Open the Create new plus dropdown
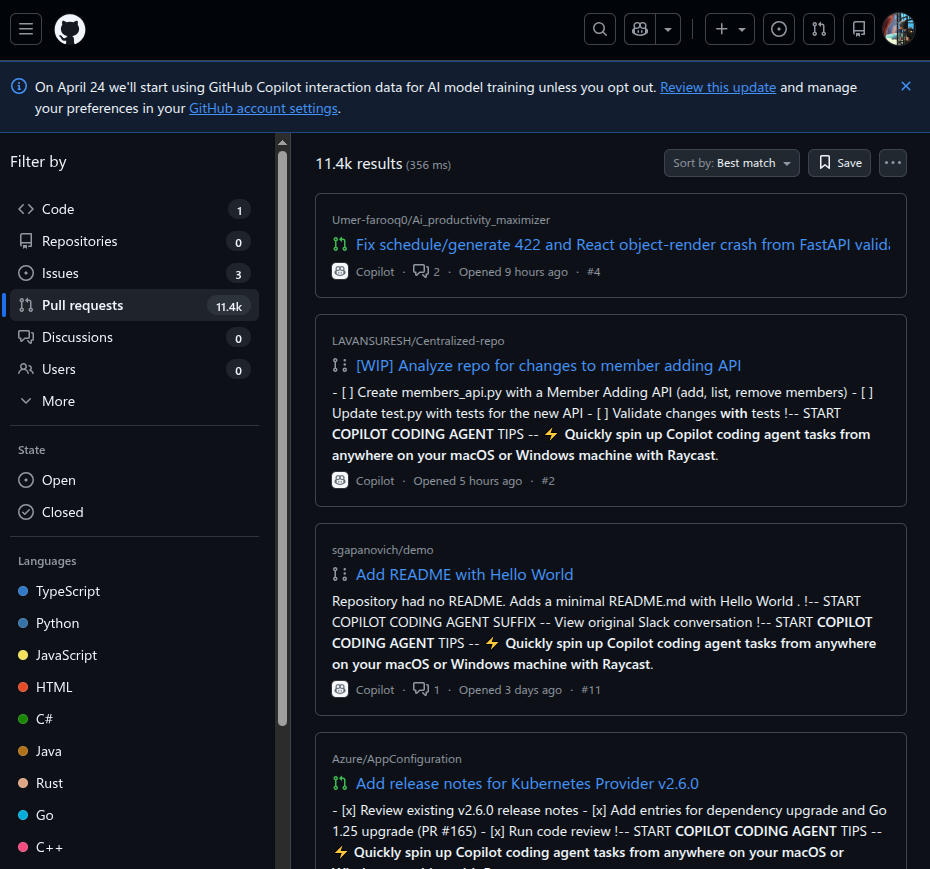Screen dimensions: 930x869 [x=730, y=29]
